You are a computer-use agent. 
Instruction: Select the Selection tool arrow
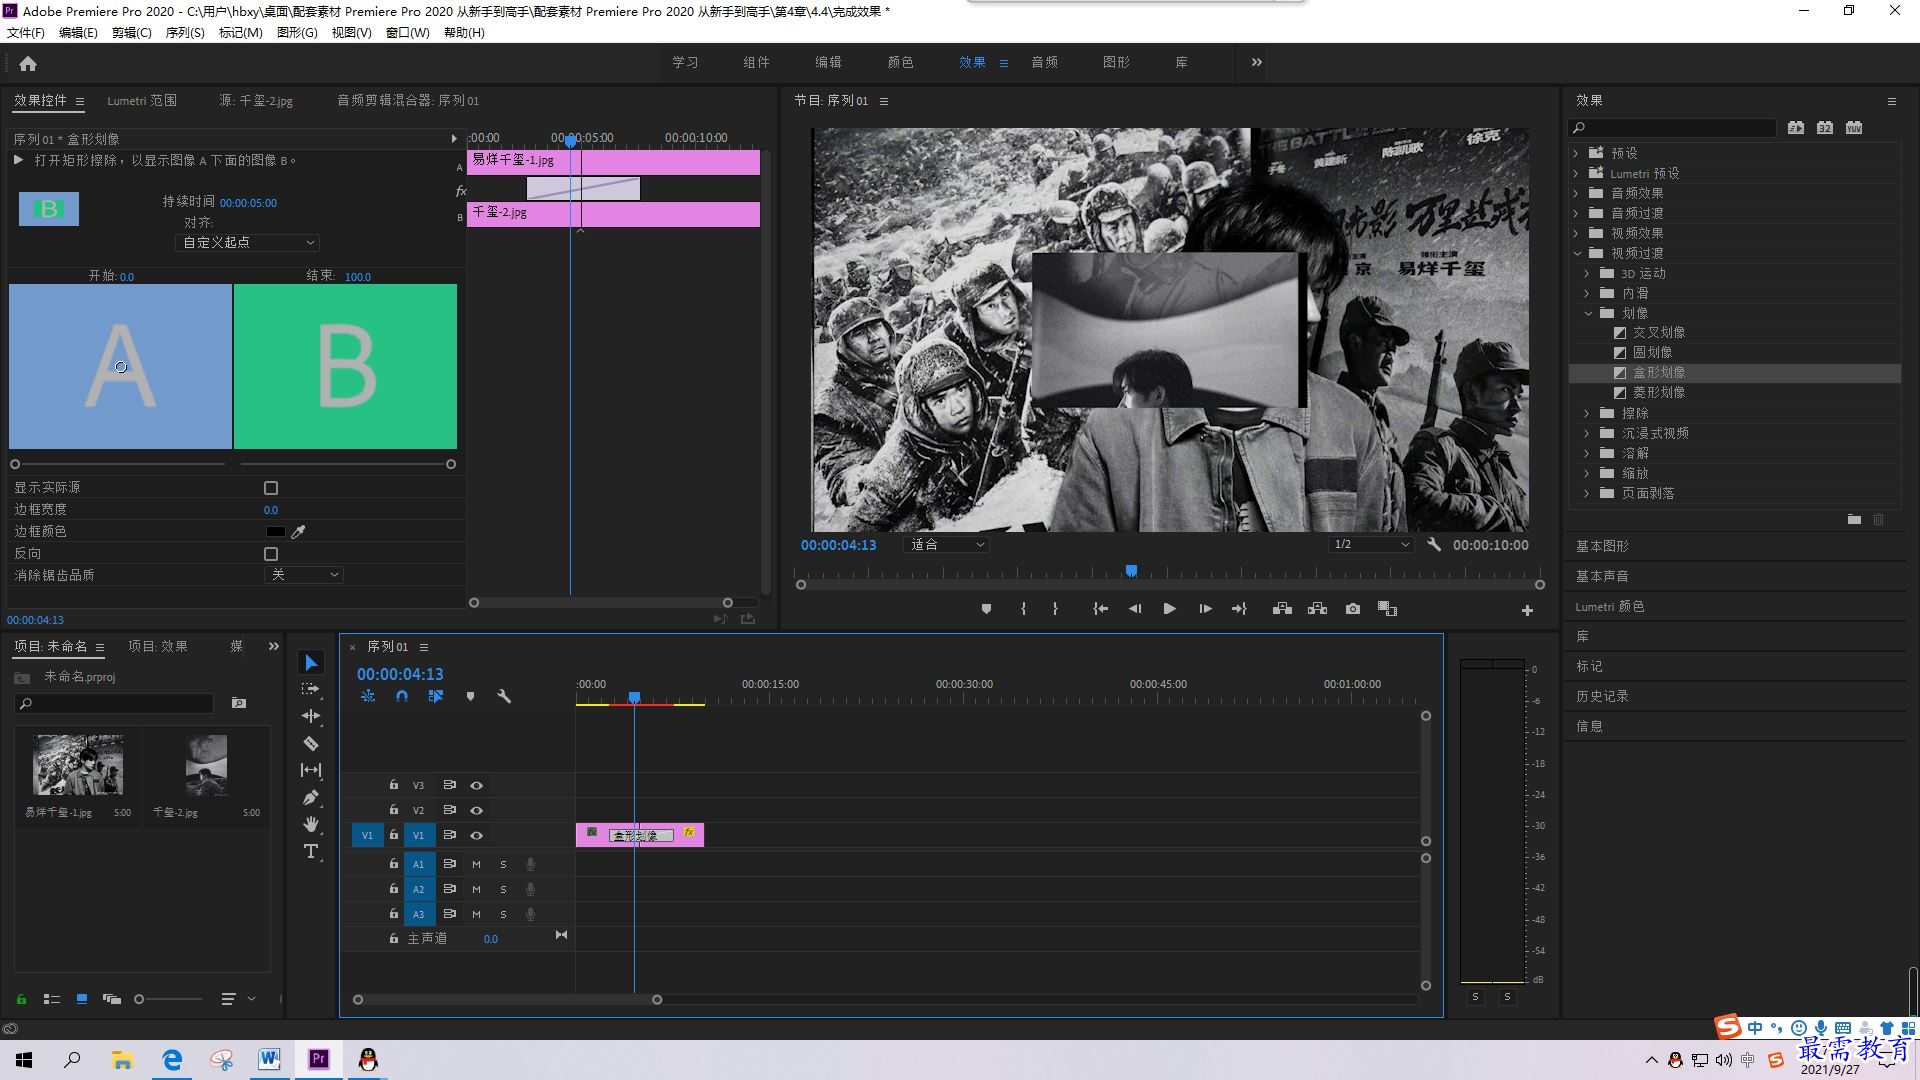coord(311,663)
